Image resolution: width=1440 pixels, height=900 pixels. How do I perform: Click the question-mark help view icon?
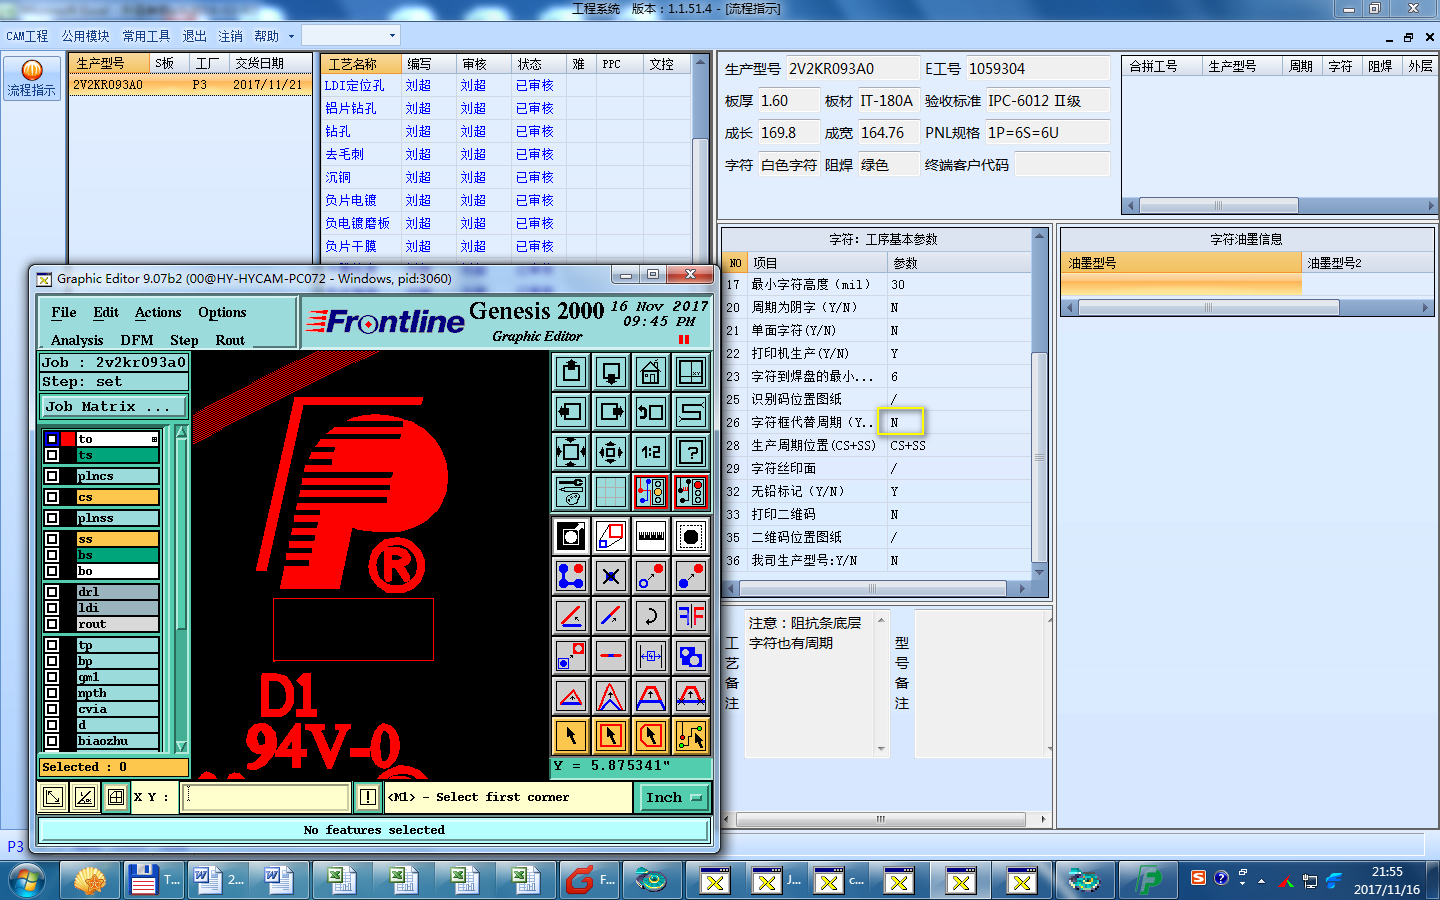[x=691, y=452]
